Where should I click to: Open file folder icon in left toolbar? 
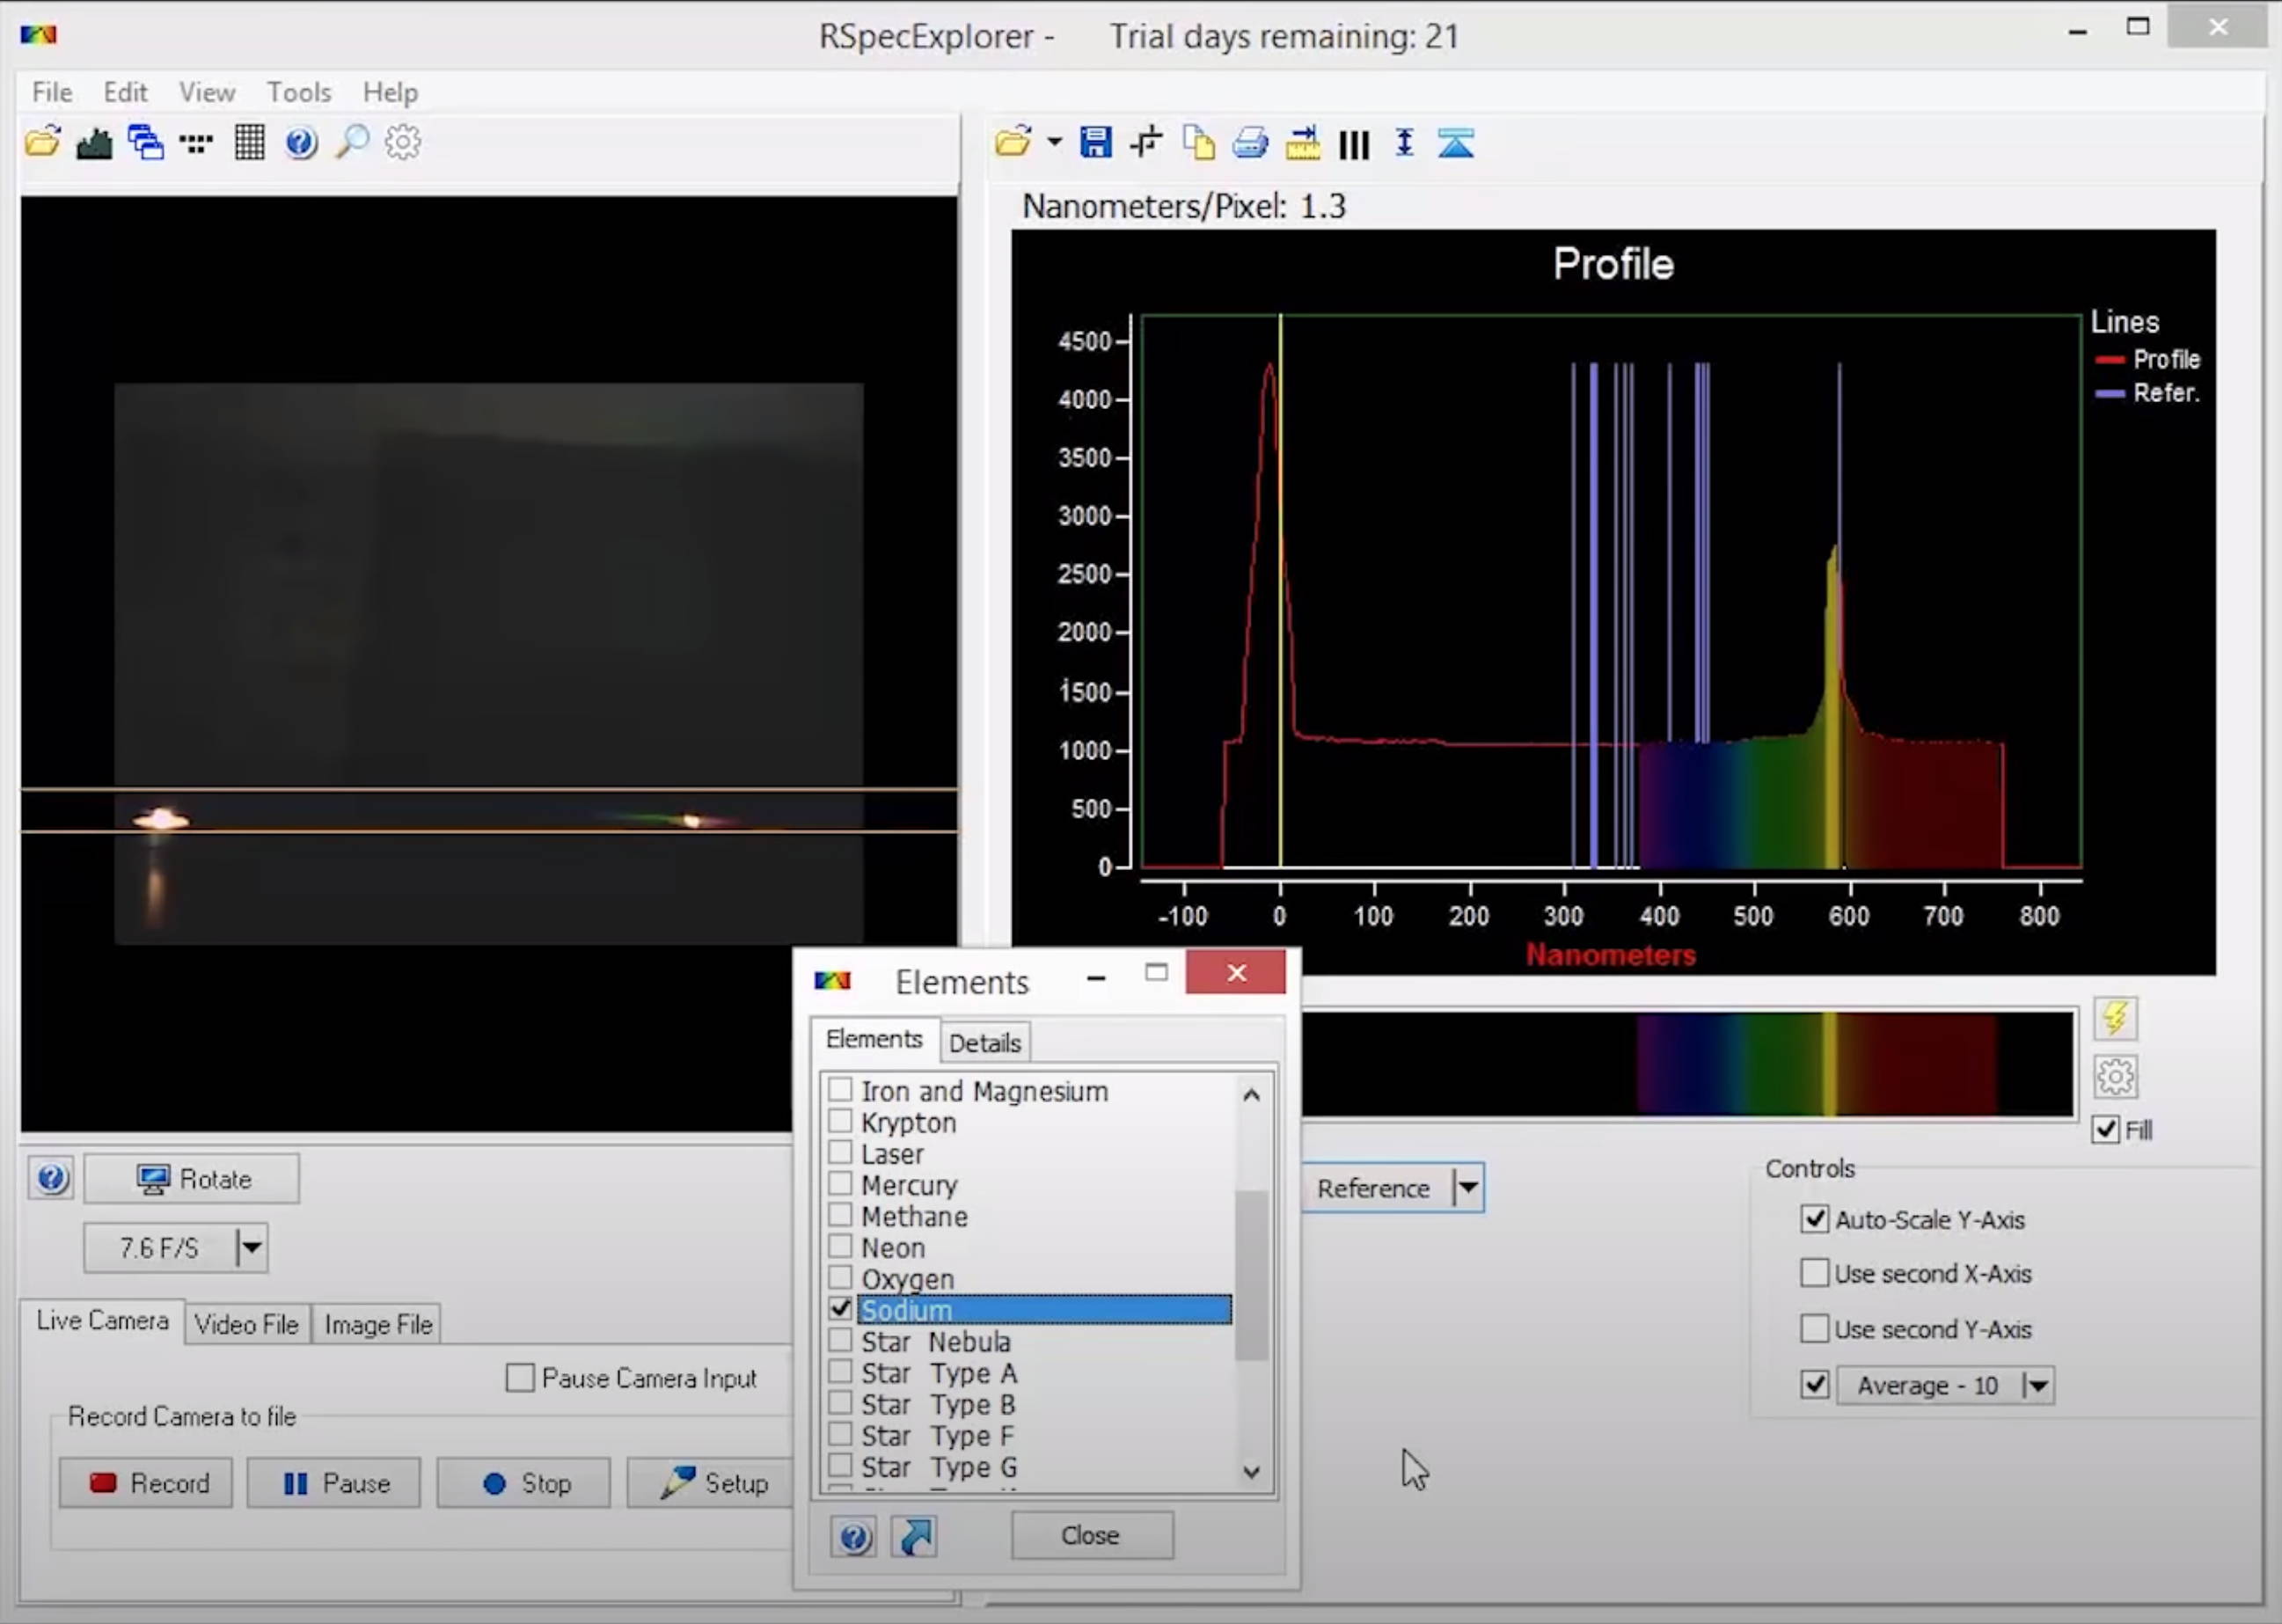pos(43,142)
